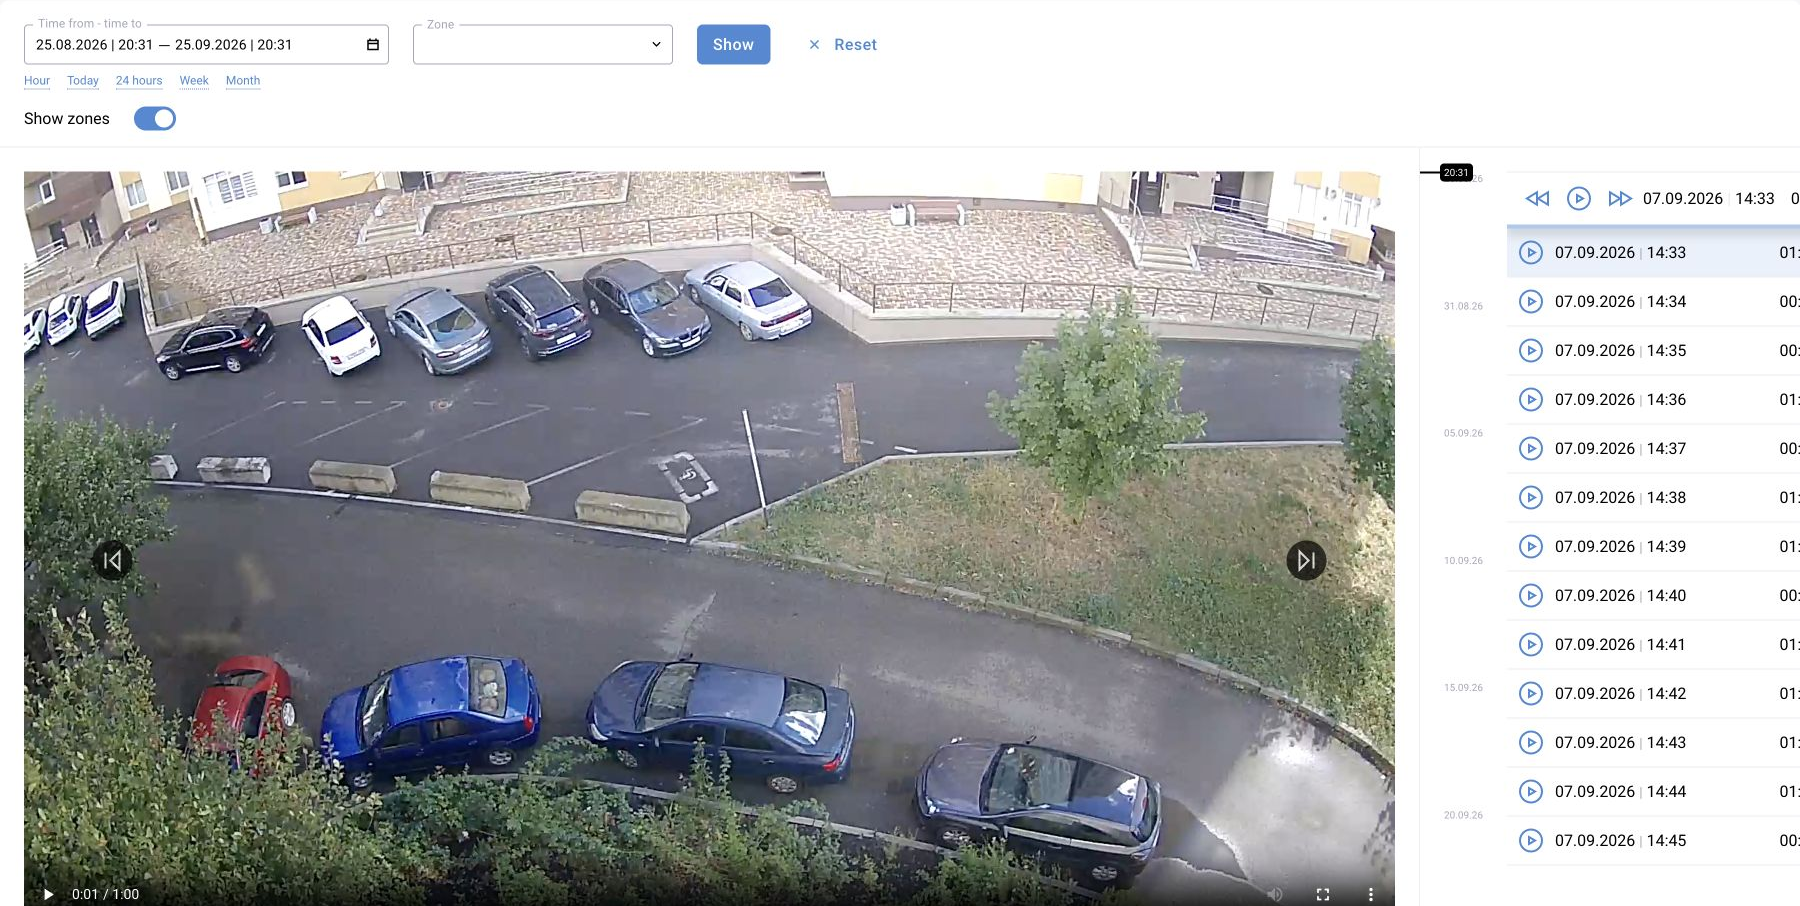Play the 07.09.2026 14:43 recording
1800x906 pixels.
pyautogui.click(x=1531, y=743)
